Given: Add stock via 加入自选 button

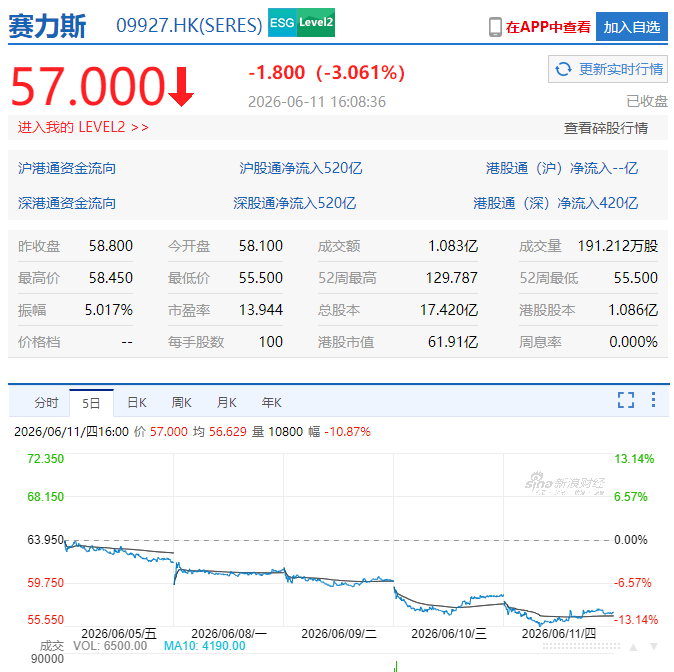Looking at the screenshot, I should (631, 27).
